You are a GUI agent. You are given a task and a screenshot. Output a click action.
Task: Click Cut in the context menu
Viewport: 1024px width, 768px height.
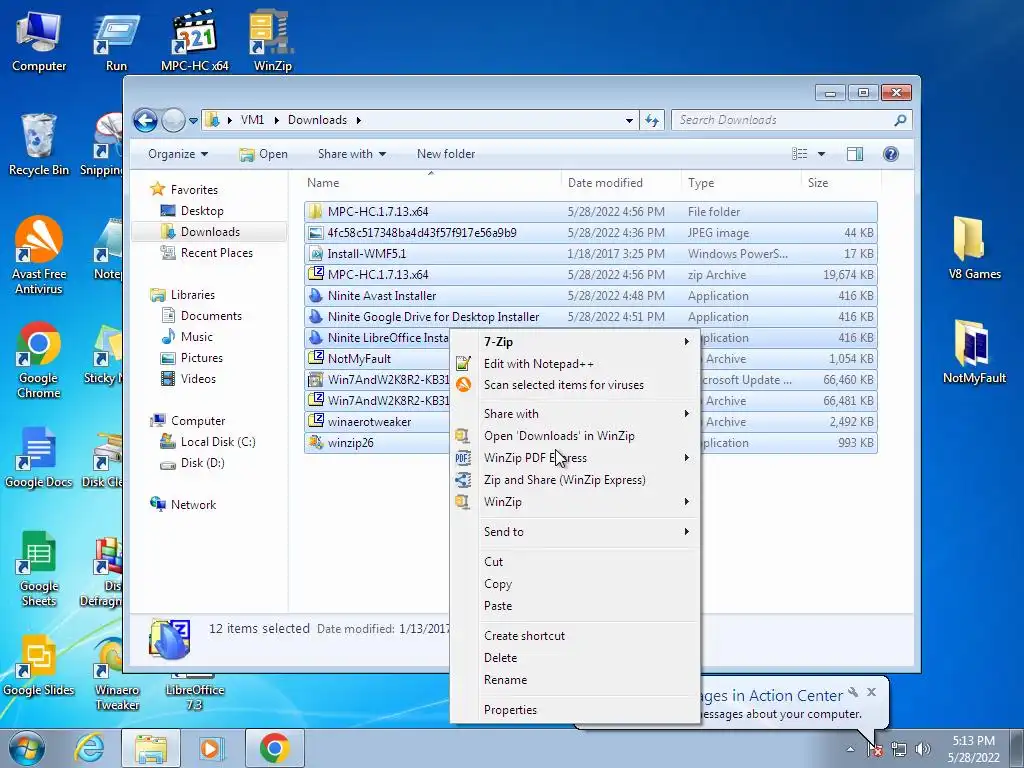coord(575,562)
